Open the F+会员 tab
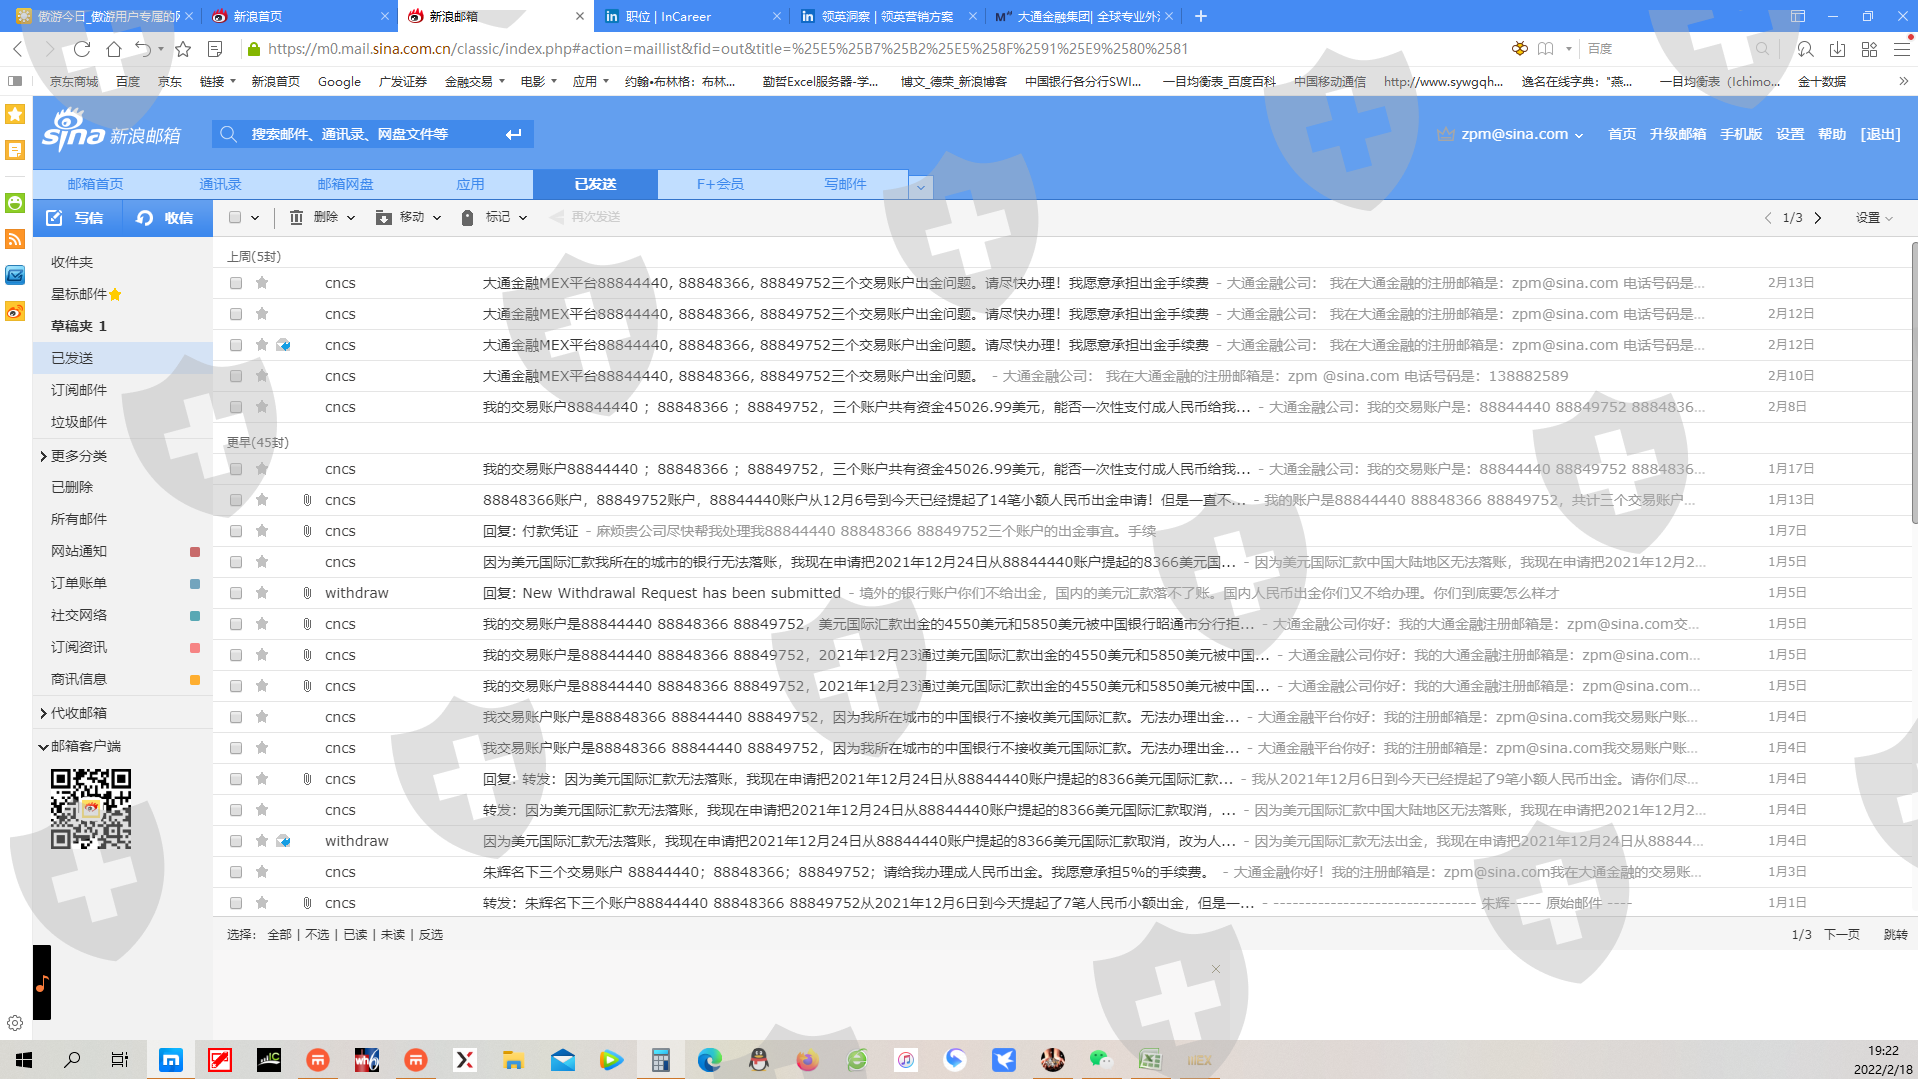The height and width of the screenshot is (1079, 1918). (x=720, y=184)
